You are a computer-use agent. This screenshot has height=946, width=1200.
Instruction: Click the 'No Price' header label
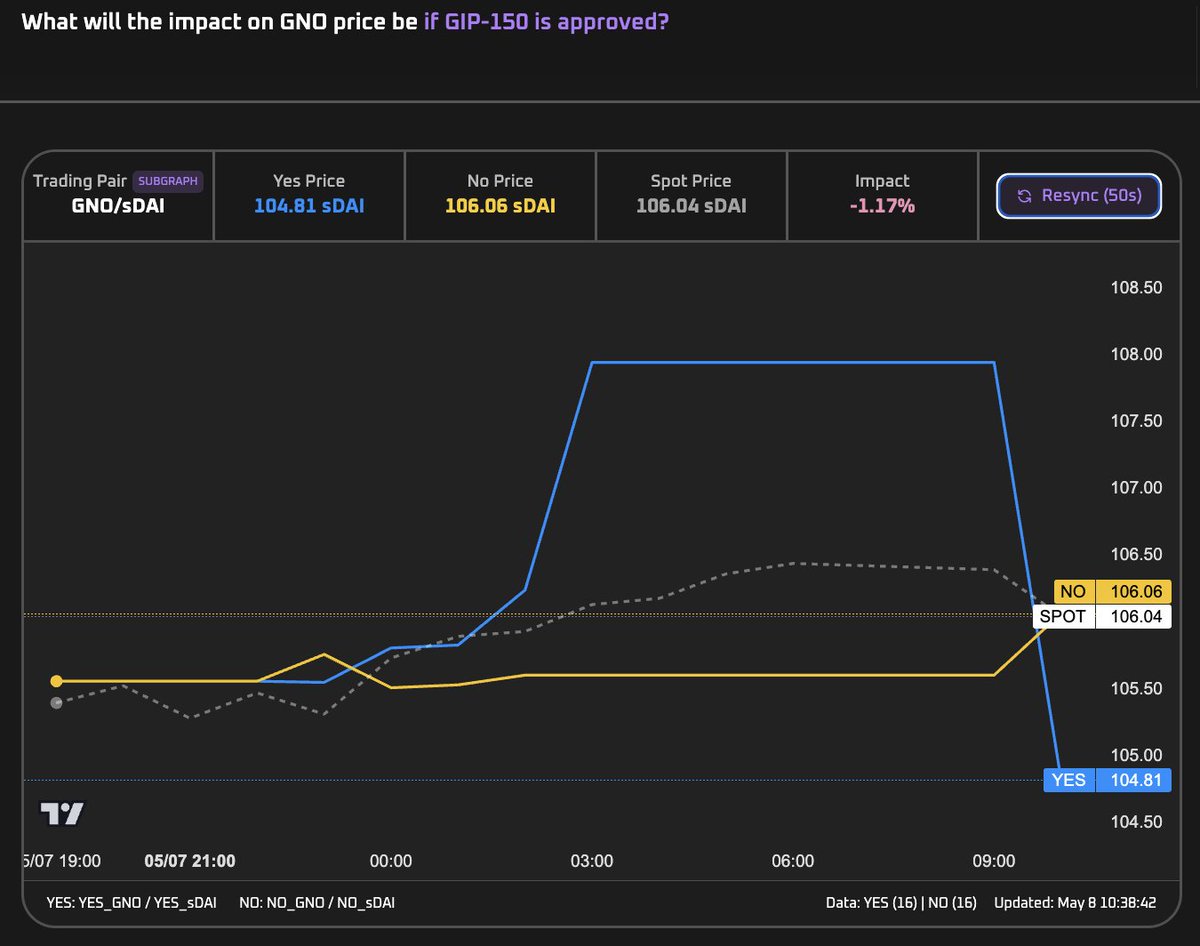coord(500,181)
